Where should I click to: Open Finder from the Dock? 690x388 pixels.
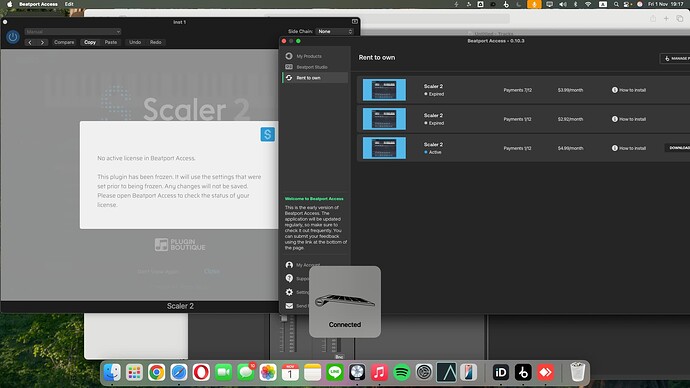click(112, 373)
